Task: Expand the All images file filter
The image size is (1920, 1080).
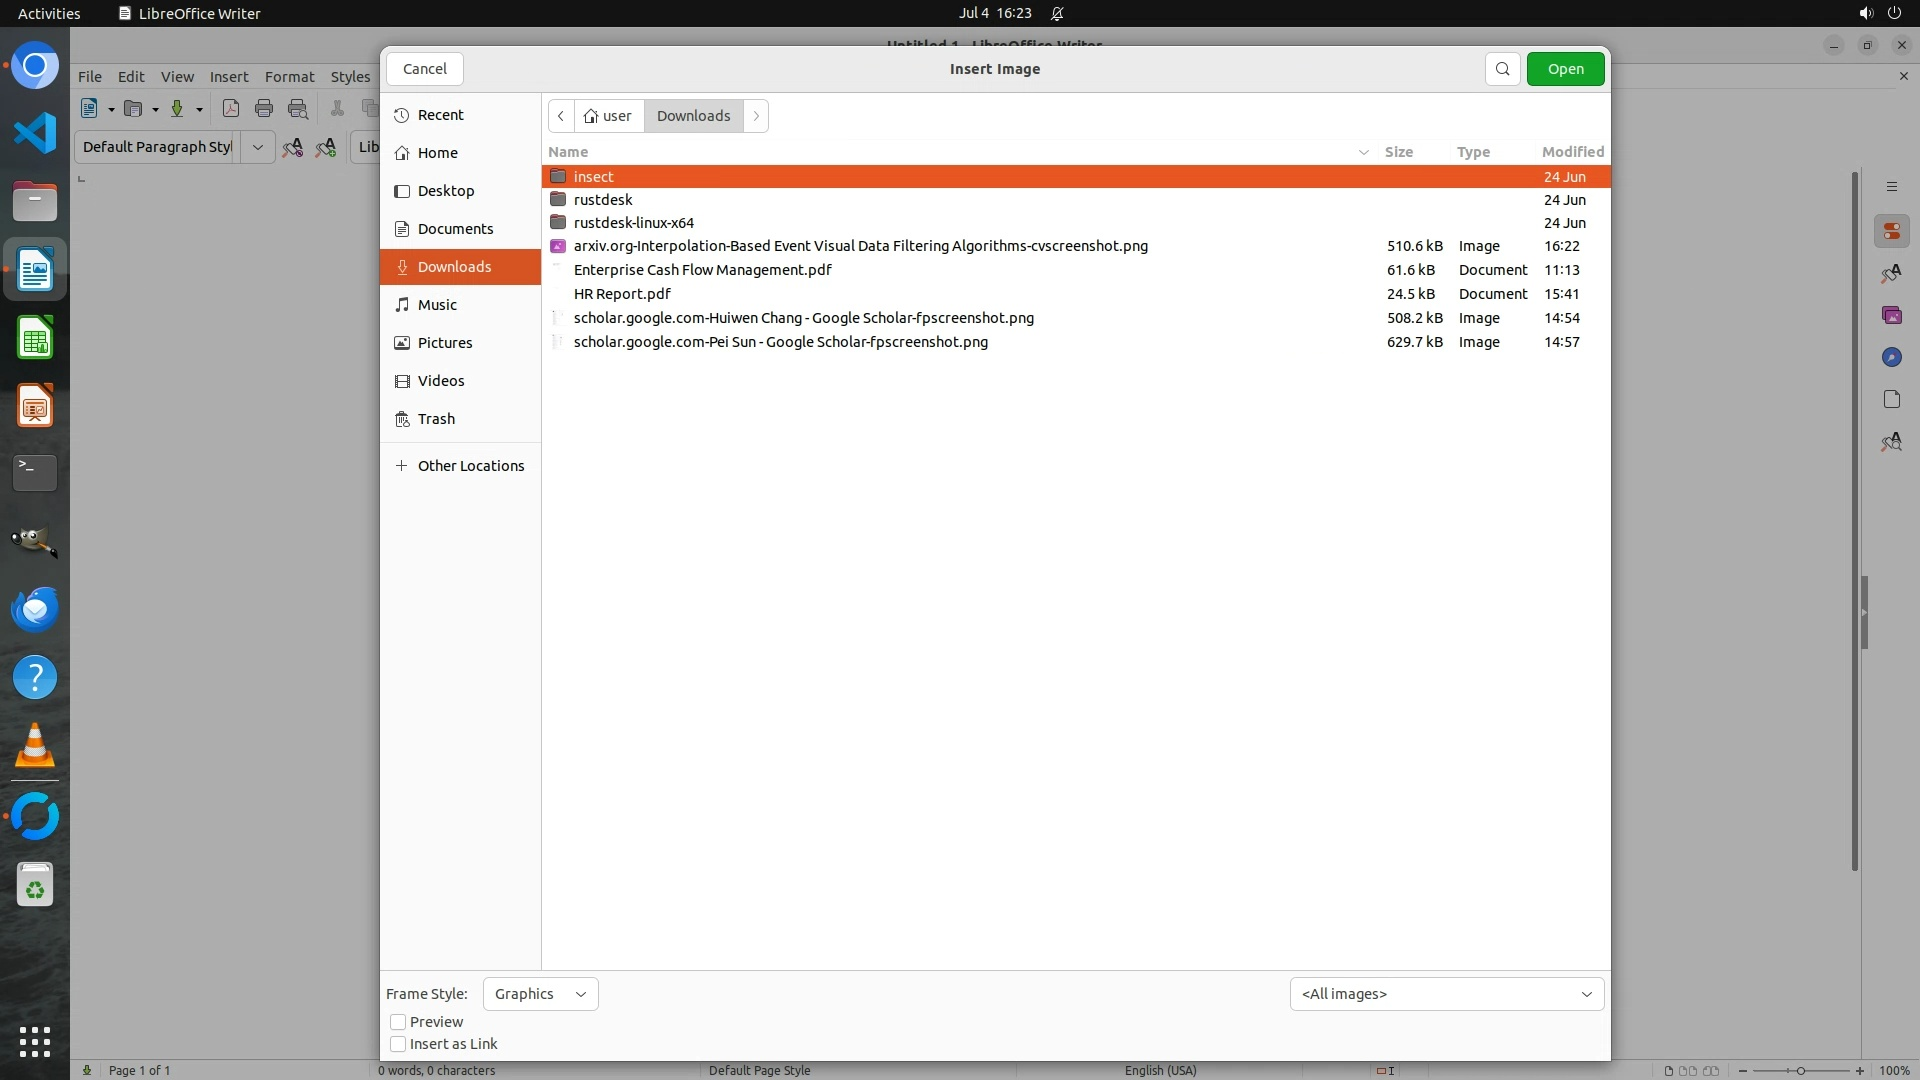Action: pyautogui.click(x=1446, y=994)
